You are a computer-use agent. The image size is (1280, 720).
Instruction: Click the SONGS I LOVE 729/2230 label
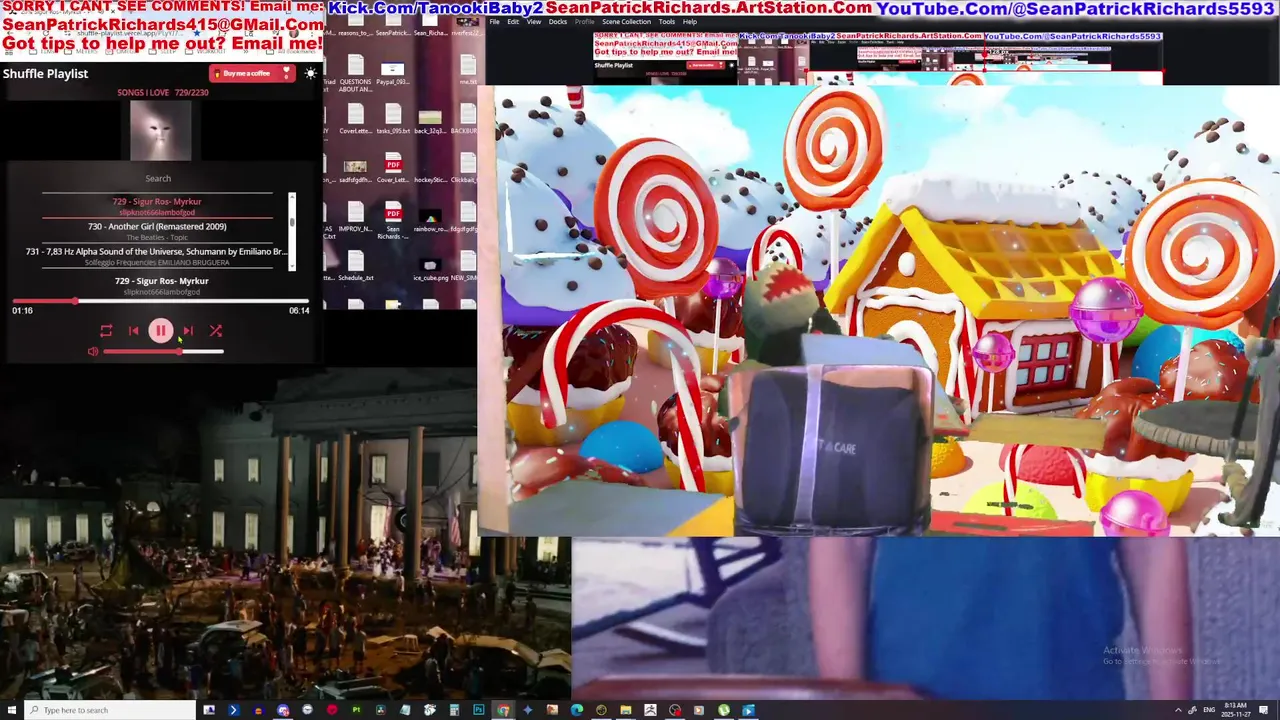pyautogui.click(x=163, y=93)
